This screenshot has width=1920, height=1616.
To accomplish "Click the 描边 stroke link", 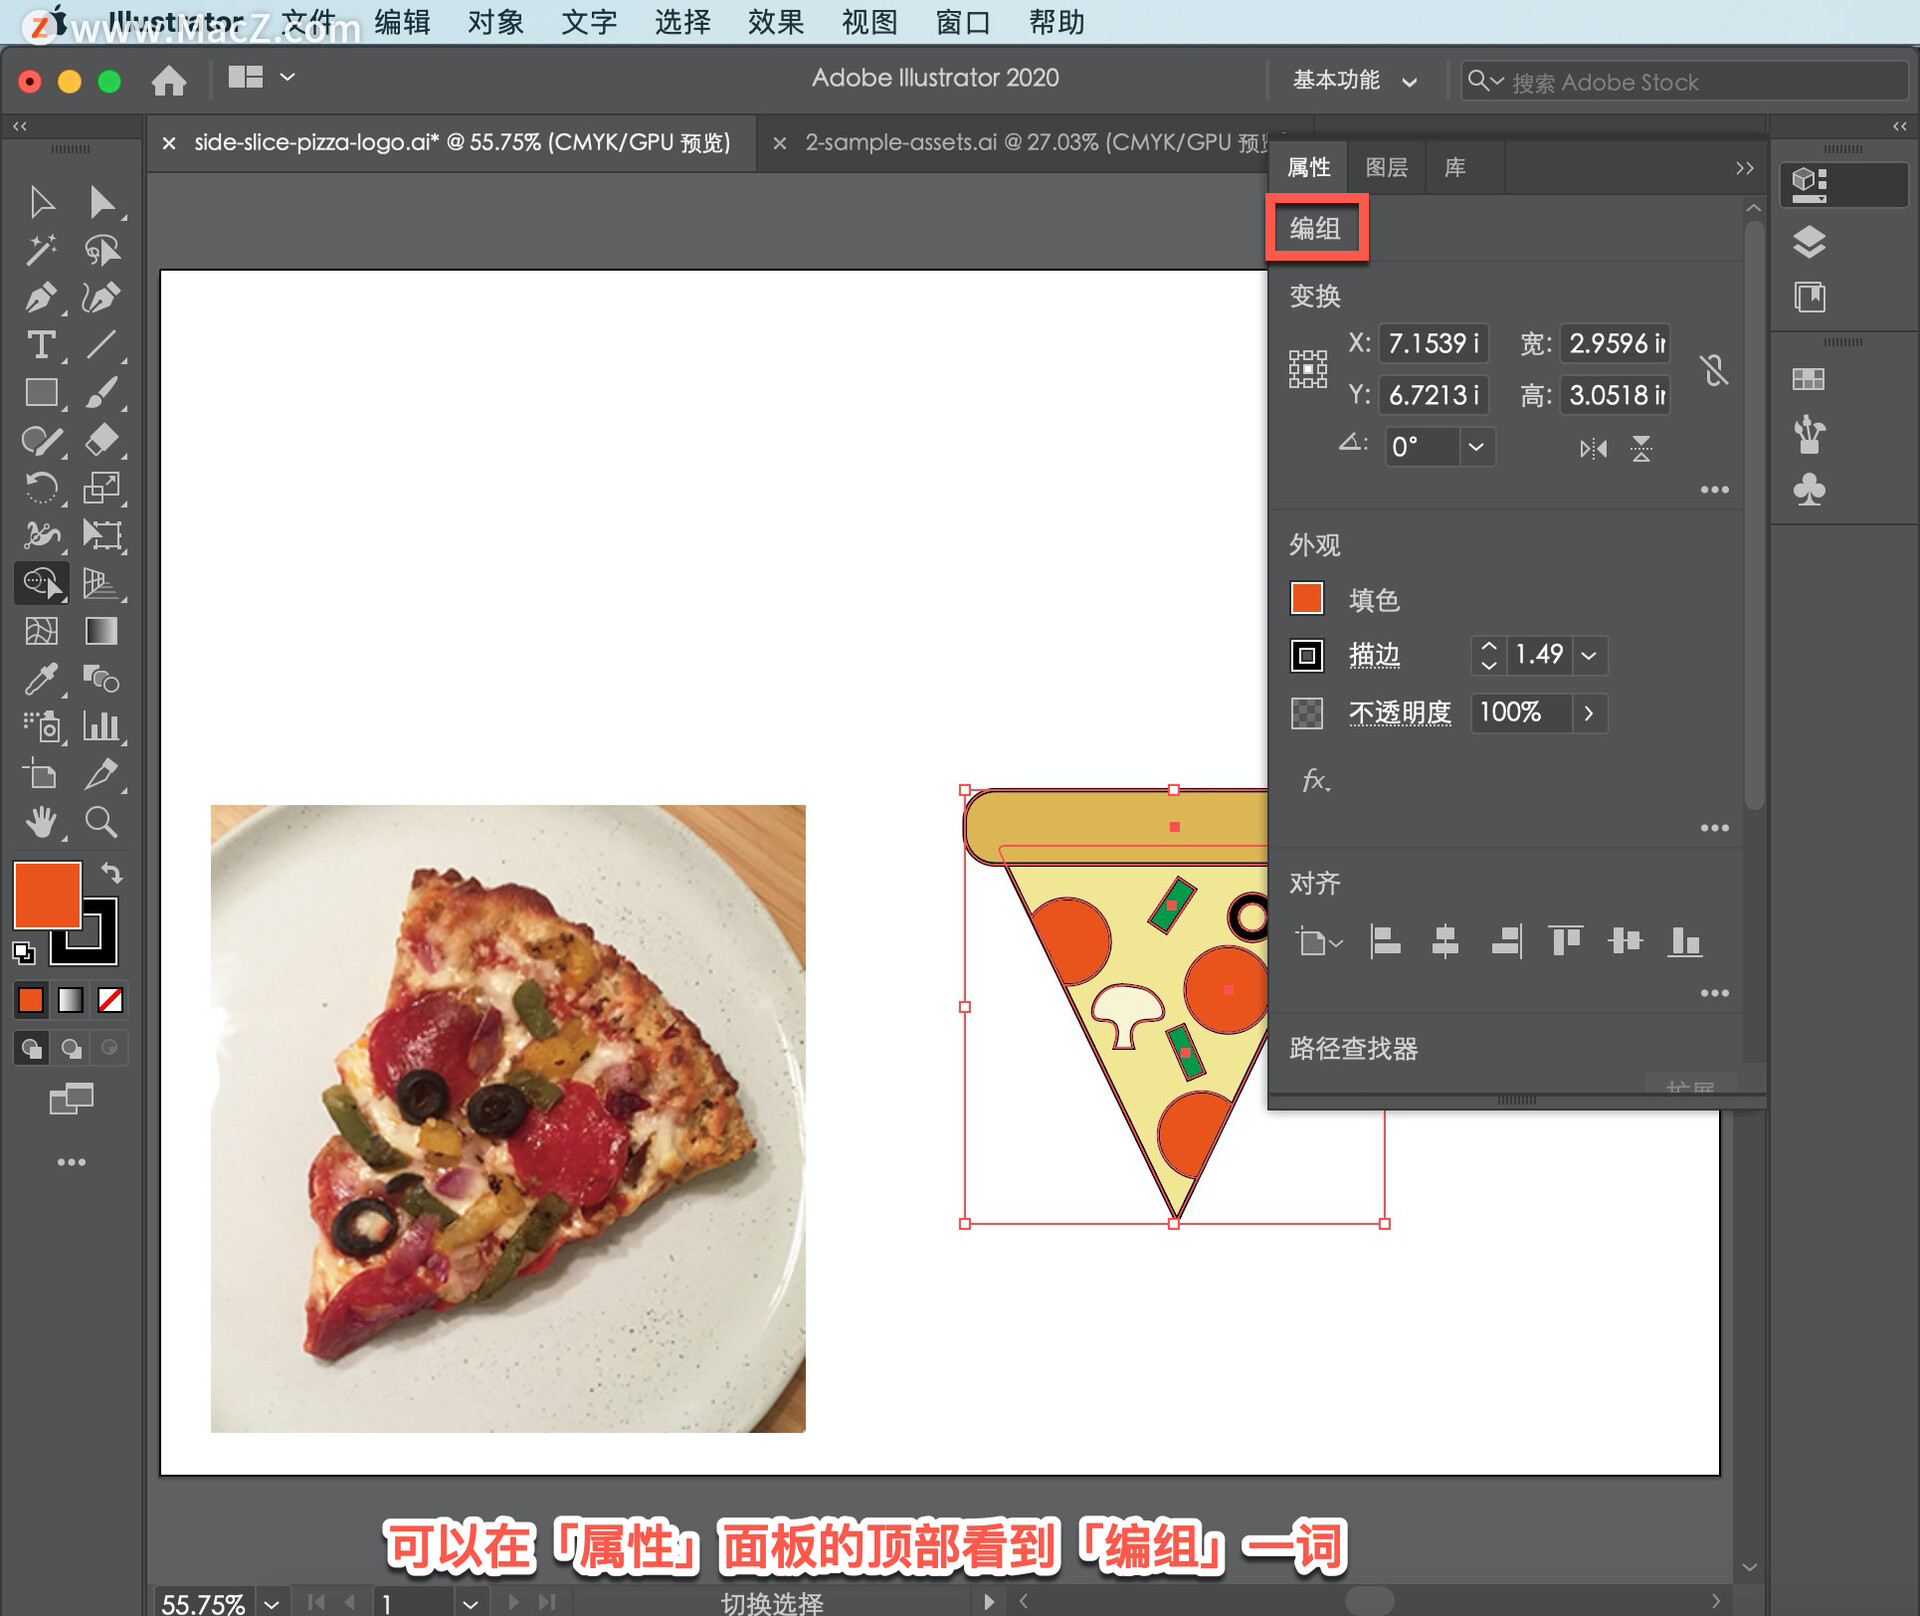I will point(1374,655).
